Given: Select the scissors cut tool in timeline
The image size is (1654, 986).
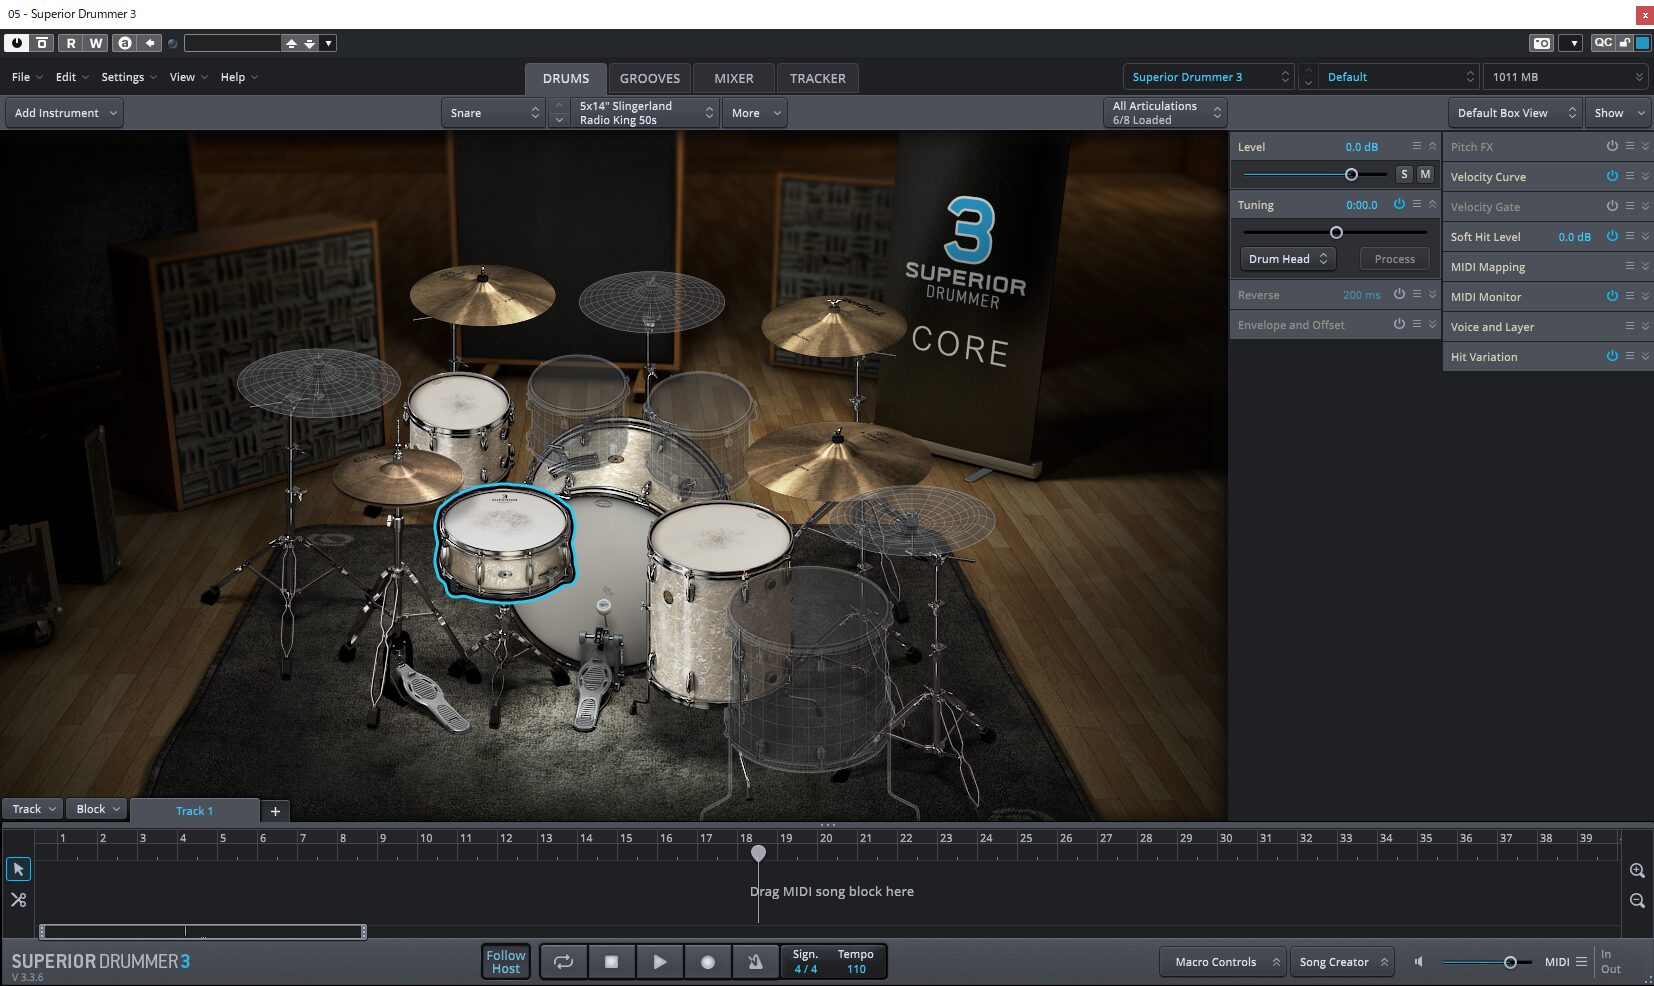Looking at the screenshot, I should (x=18, y=900).
